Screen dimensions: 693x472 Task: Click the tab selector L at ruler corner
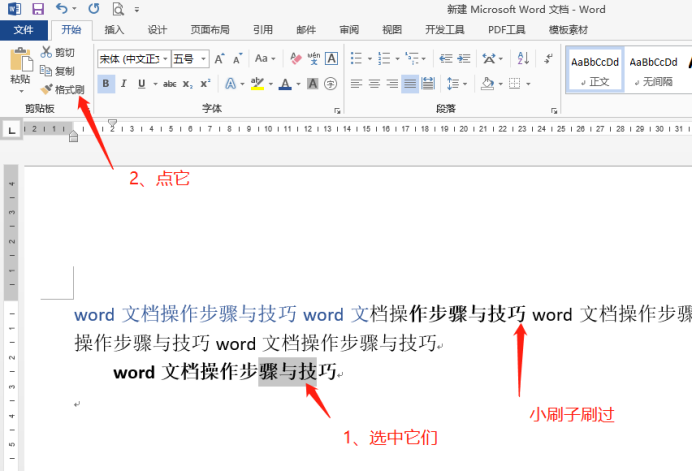pyautogui.click(x=11, y=130)
